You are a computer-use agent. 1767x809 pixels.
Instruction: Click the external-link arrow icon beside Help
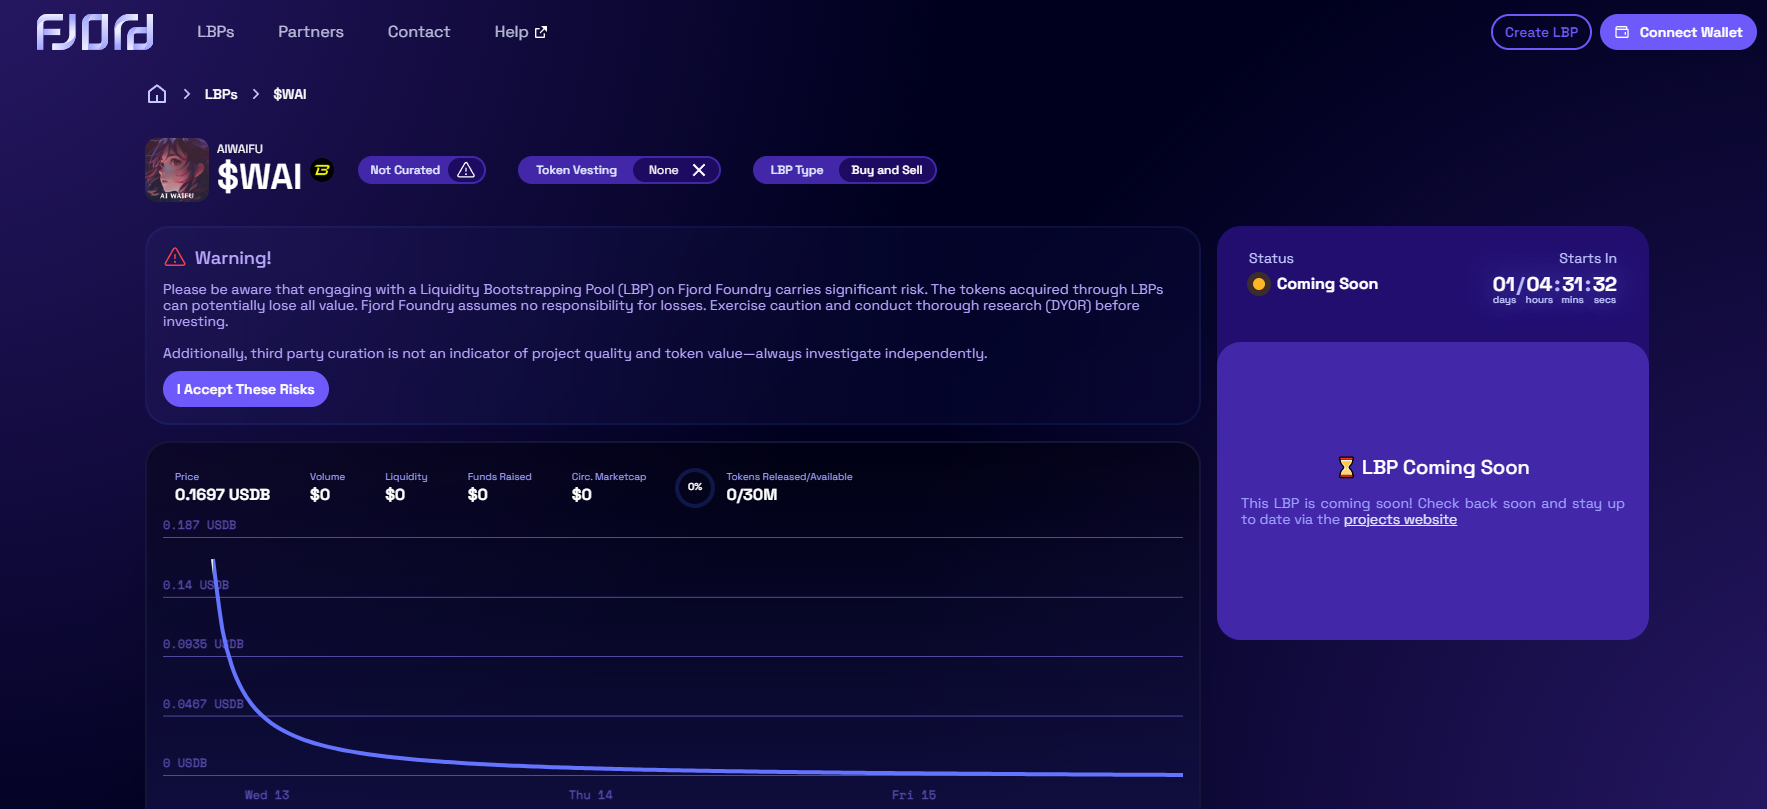pos(541,32)
